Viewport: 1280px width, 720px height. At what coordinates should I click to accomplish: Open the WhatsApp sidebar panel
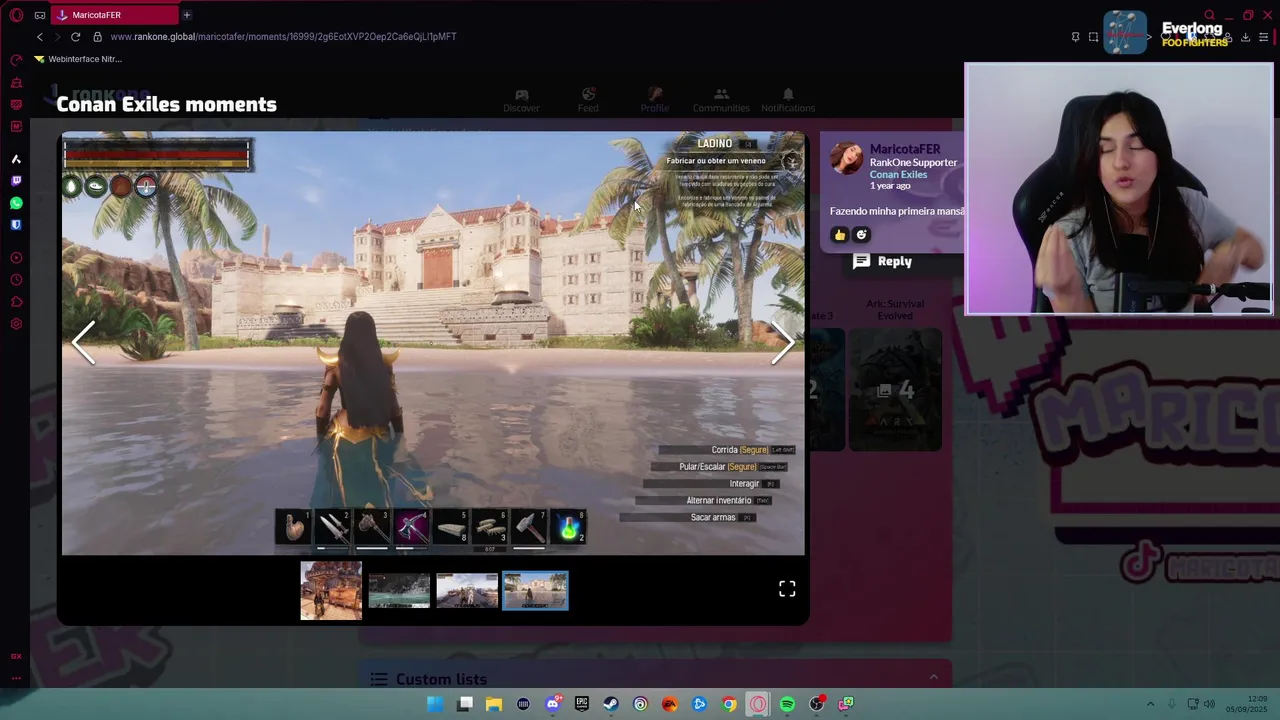(16, 203)
